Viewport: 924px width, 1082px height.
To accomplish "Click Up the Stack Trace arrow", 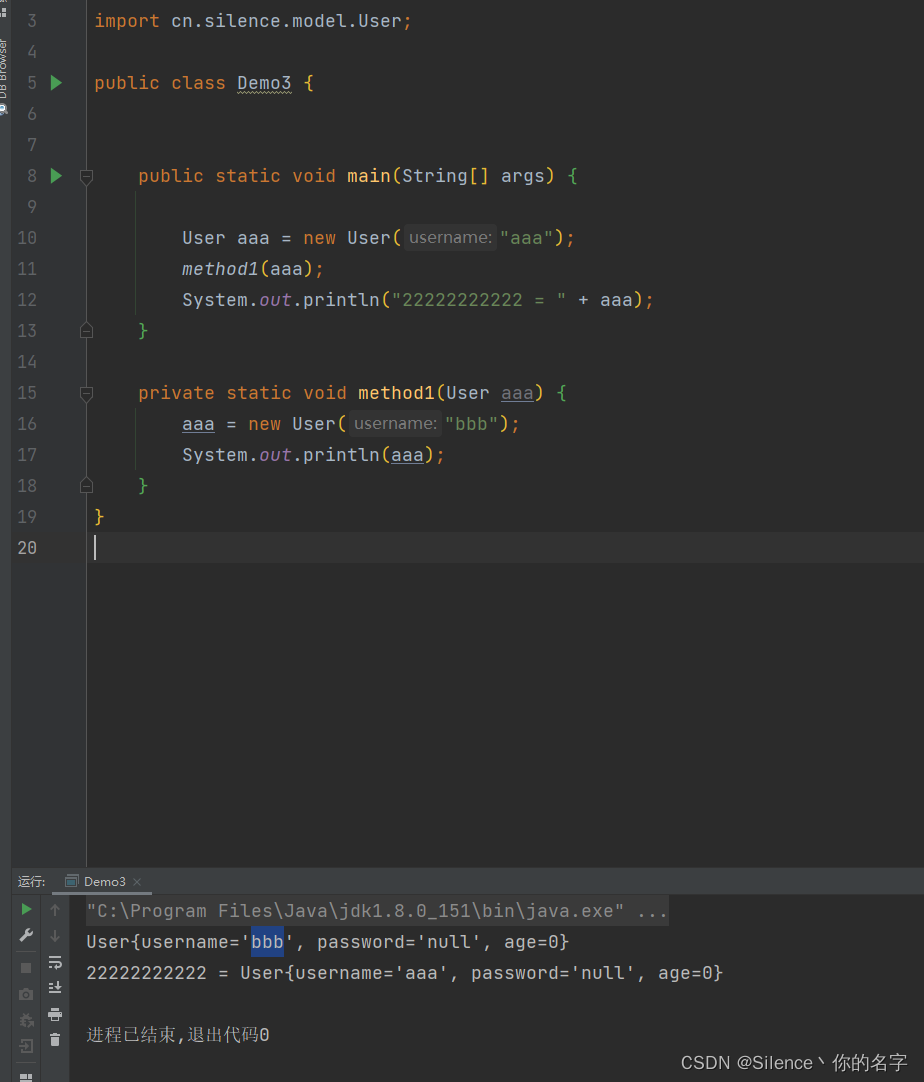I will [55, 910].
